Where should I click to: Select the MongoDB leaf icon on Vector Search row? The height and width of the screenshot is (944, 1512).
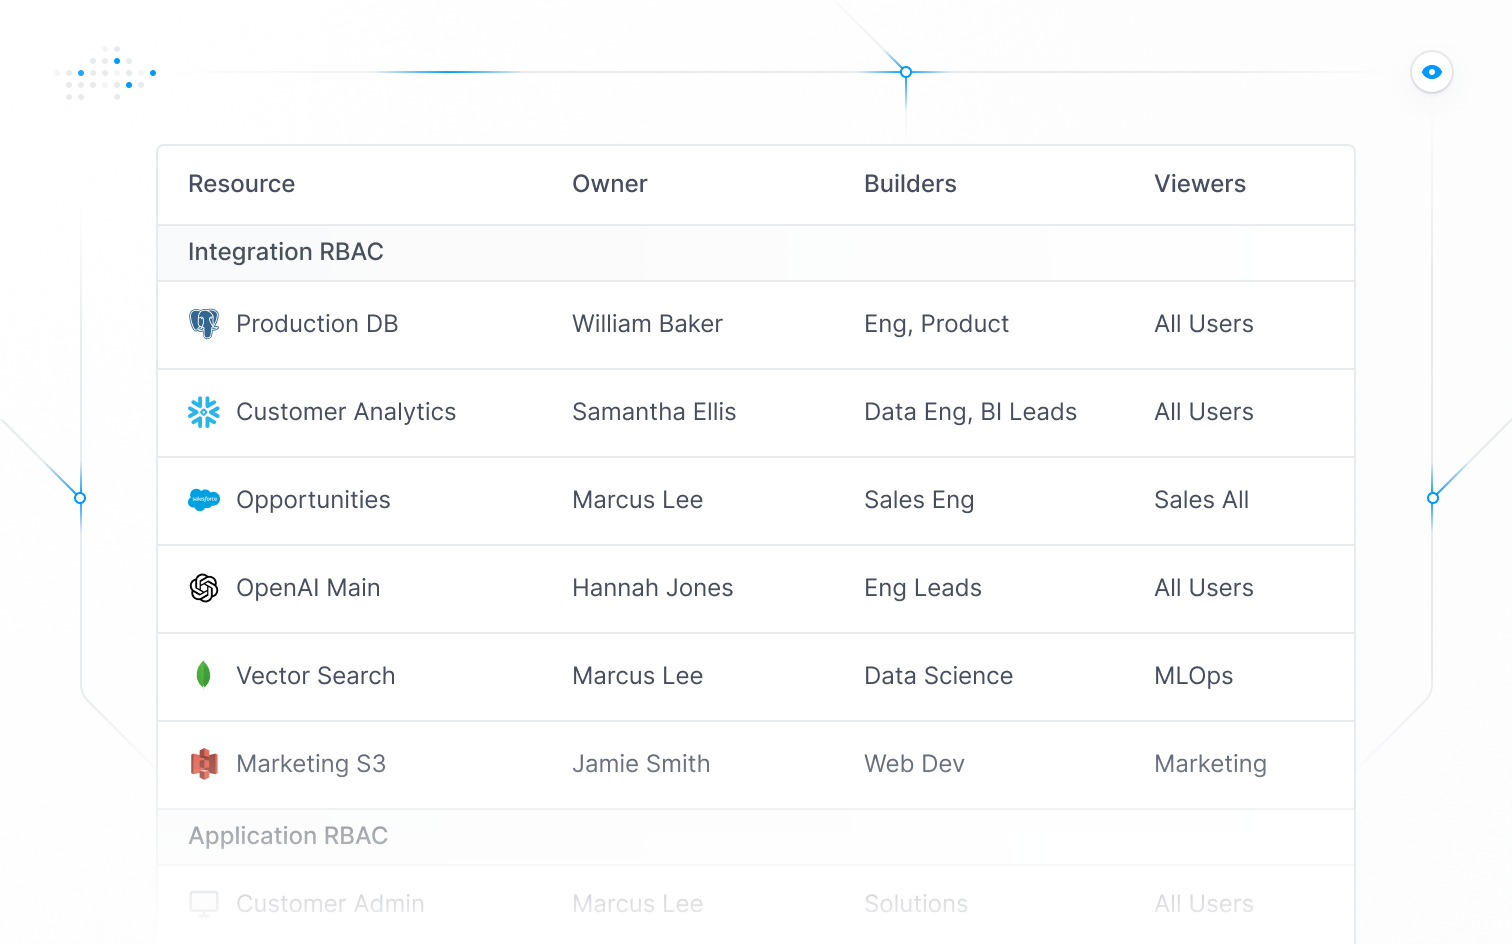(x=204, y=675)
